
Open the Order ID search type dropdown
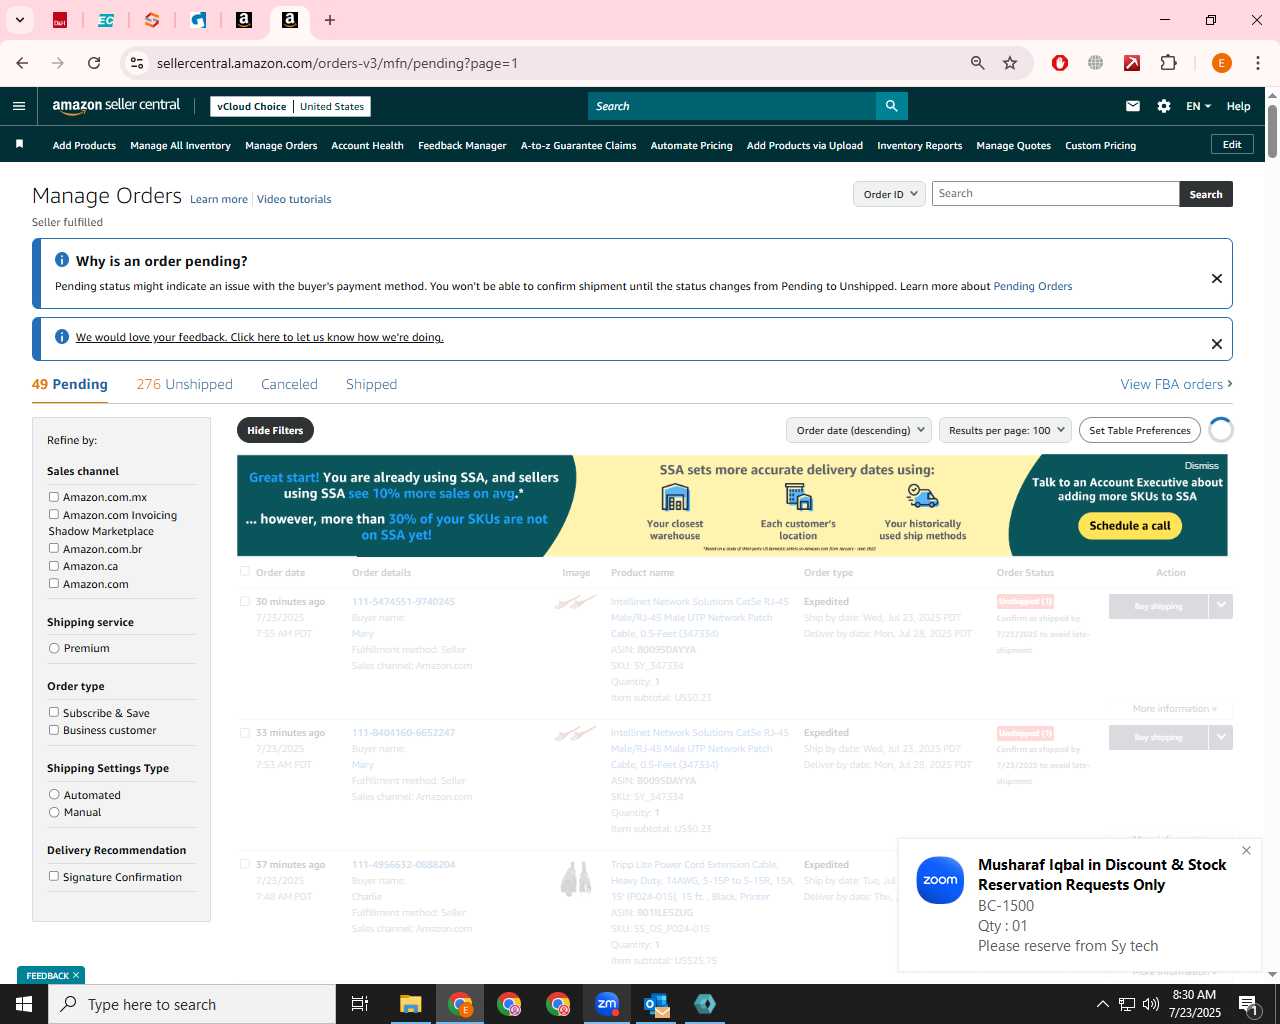coord(889,194)
